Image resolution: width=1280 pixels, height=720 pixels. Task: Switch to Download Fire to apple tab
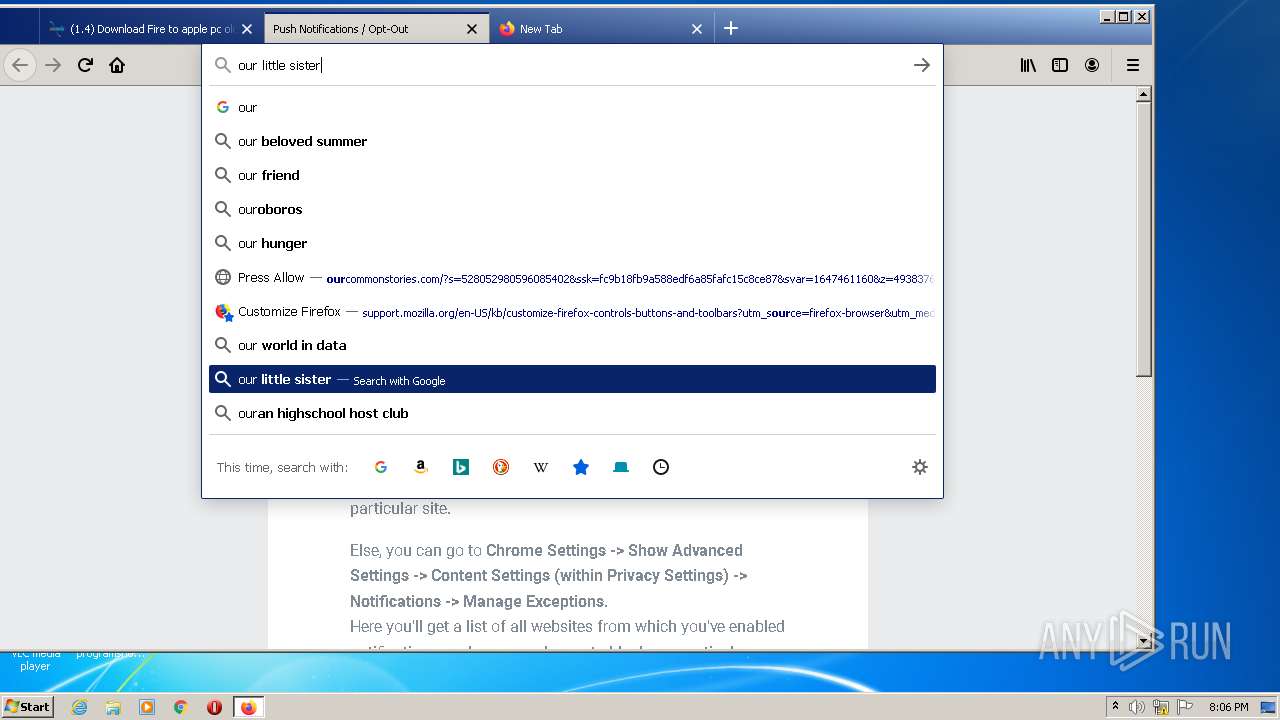point(152,29)
